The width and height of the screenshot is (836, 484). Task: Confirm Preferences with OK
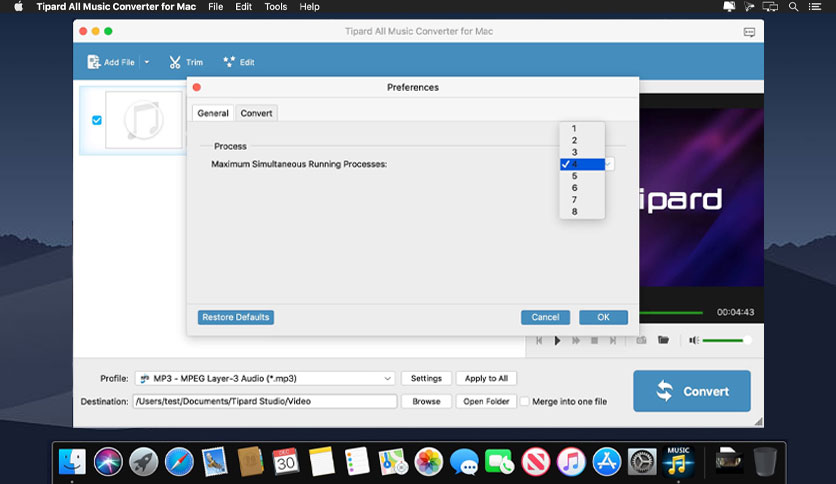603,317
